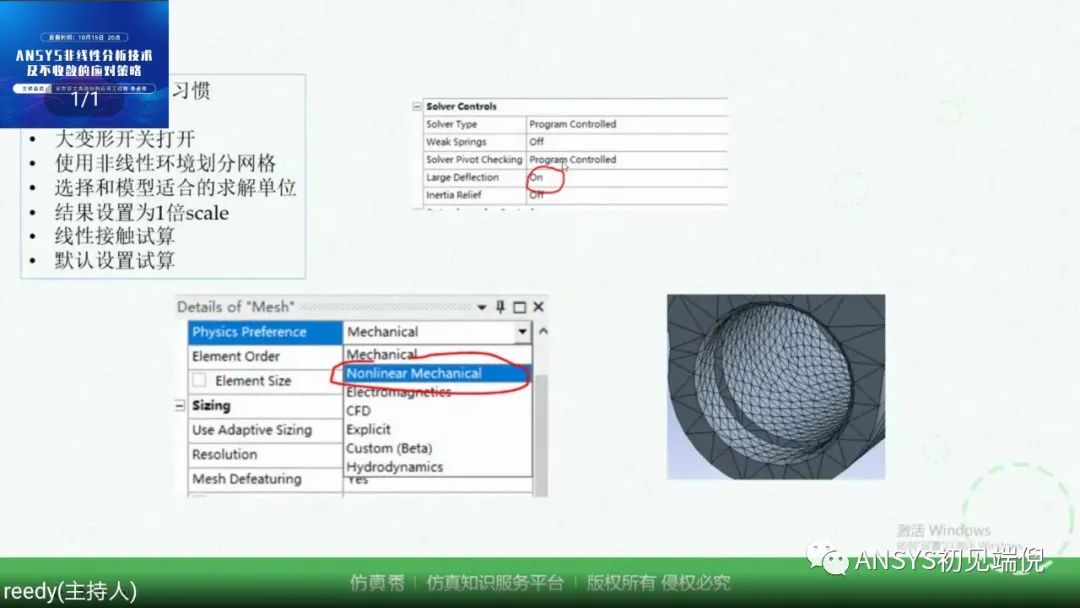This screenshot has width=1080, height=608.
Task: Click the Weak Springs Off value
Action: (537, 141)
